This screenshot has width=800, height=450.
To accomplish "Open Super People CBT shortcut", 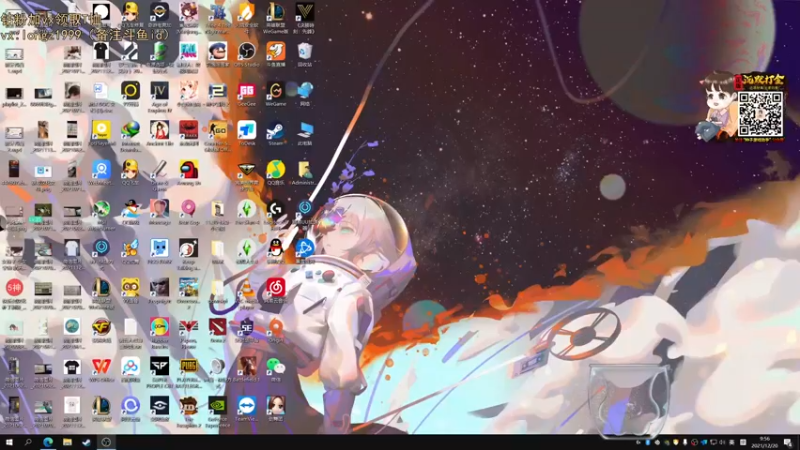I will [159, 372].
